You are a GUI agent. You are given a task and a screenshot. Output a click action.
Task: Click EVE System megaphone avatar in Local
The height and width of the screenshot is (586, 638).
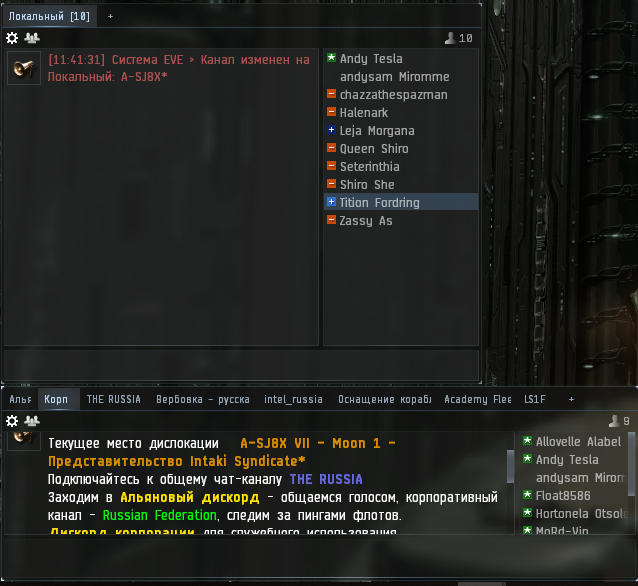24,68
